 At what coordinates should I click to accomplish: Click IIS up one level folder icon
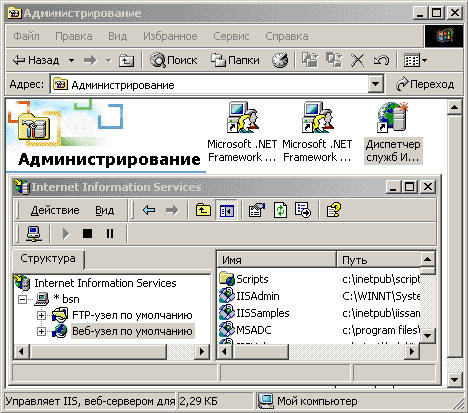click(x=203, y=210)
